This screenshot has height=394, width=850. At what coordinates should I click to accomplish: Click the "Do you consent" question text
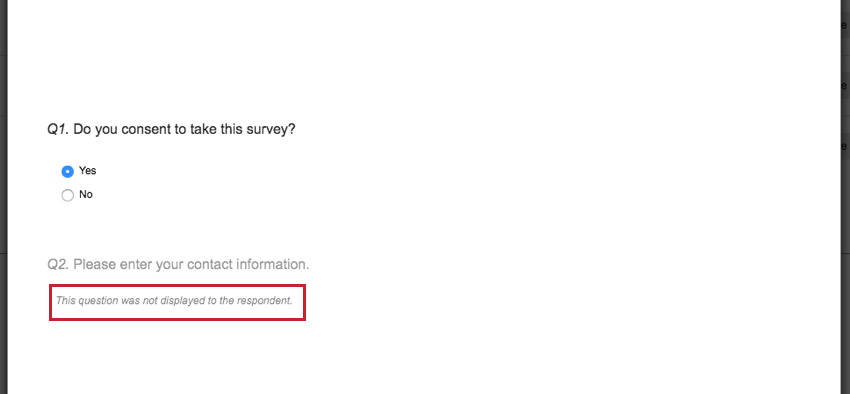click(x=184, y=130)
